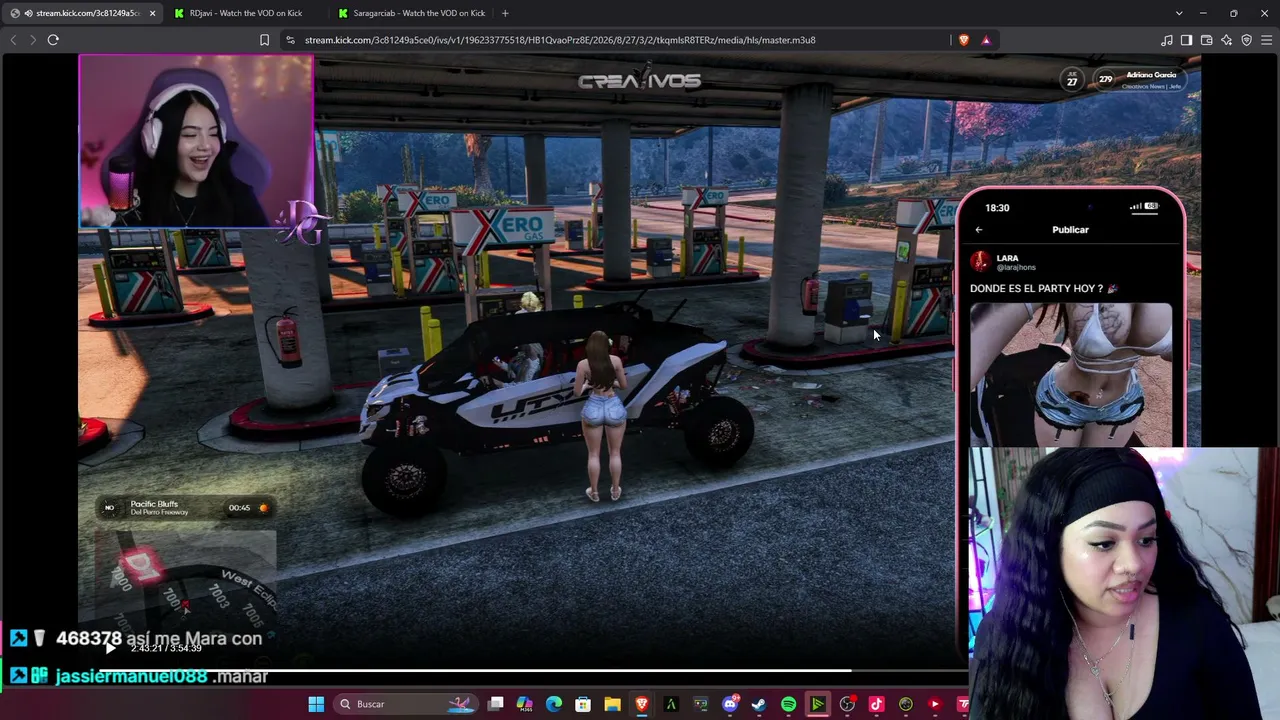1280x720 pixels.
Task: Click the Brave VPN shield icon
Action: [x=1247, y=40]
